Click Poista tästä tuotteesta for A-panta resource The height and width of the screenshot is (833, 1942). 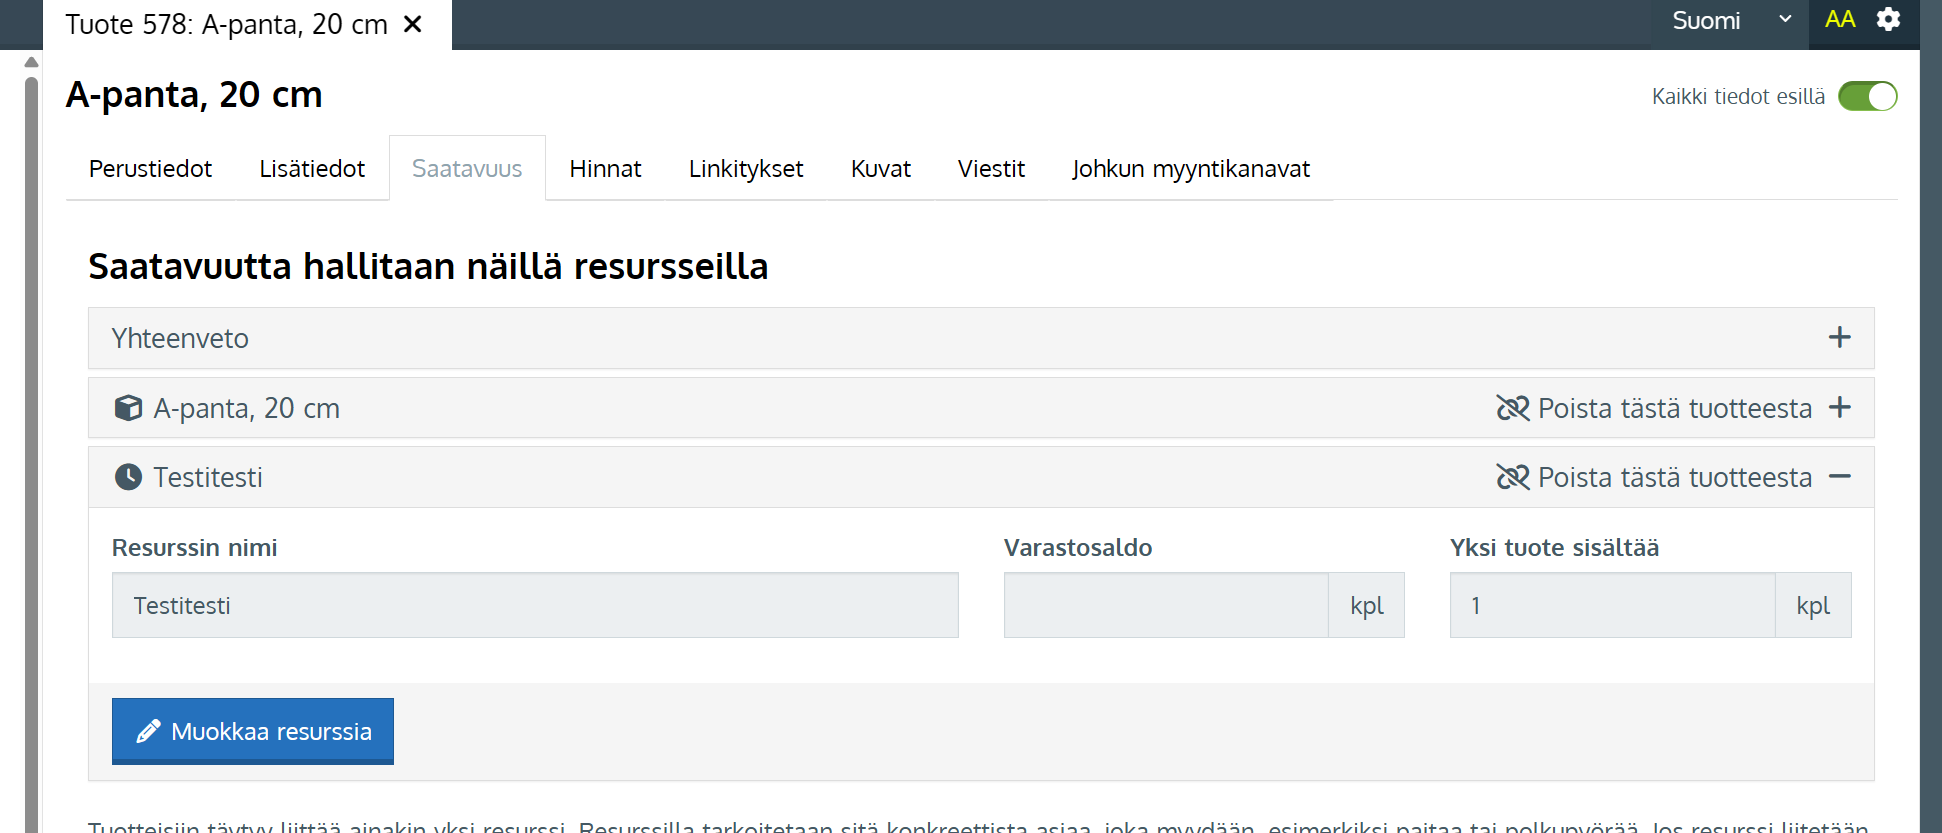pyautogui.click(x=1675, y=408)
